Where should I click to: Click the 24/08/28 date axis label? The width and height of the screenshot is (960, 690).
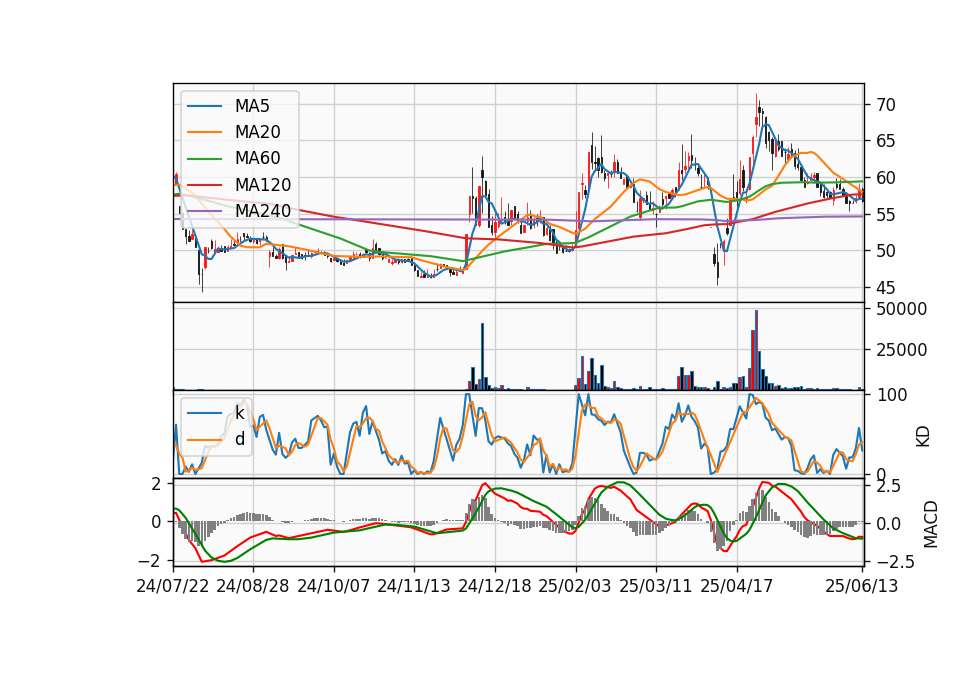tap(253, 586)
